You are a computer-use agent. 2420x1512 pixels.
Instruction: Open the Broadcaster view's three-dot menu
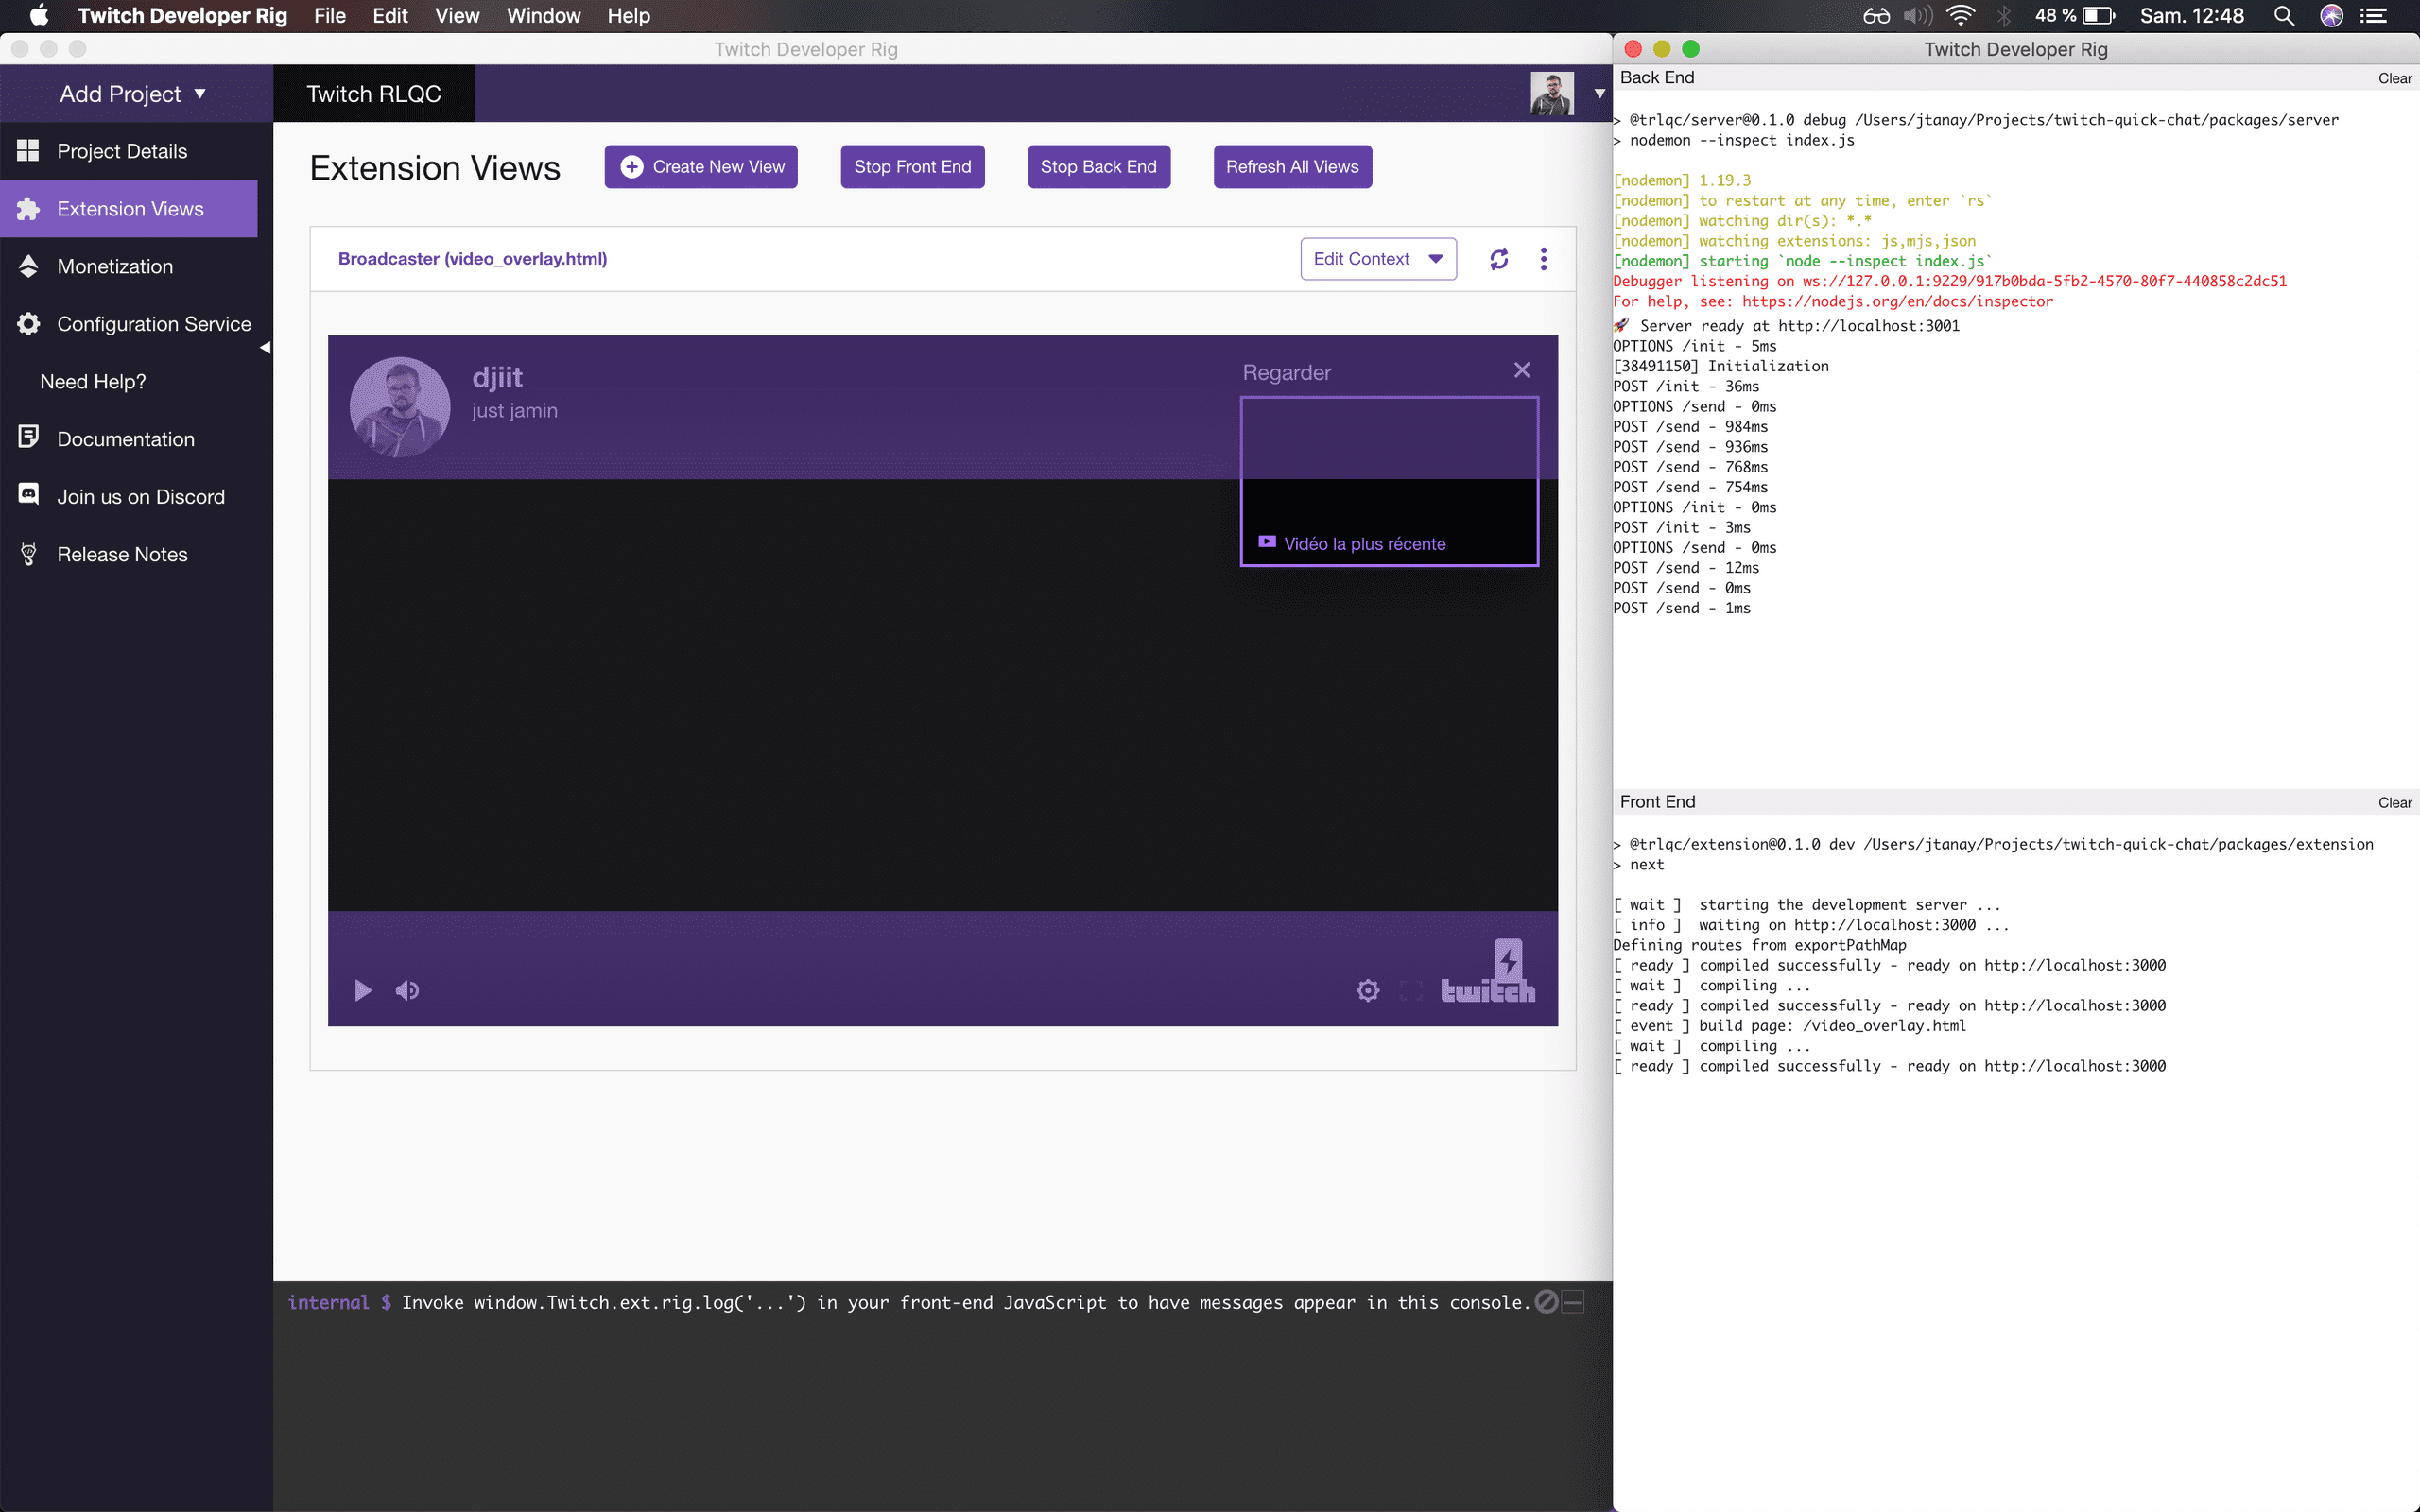tap(1543, 259)
